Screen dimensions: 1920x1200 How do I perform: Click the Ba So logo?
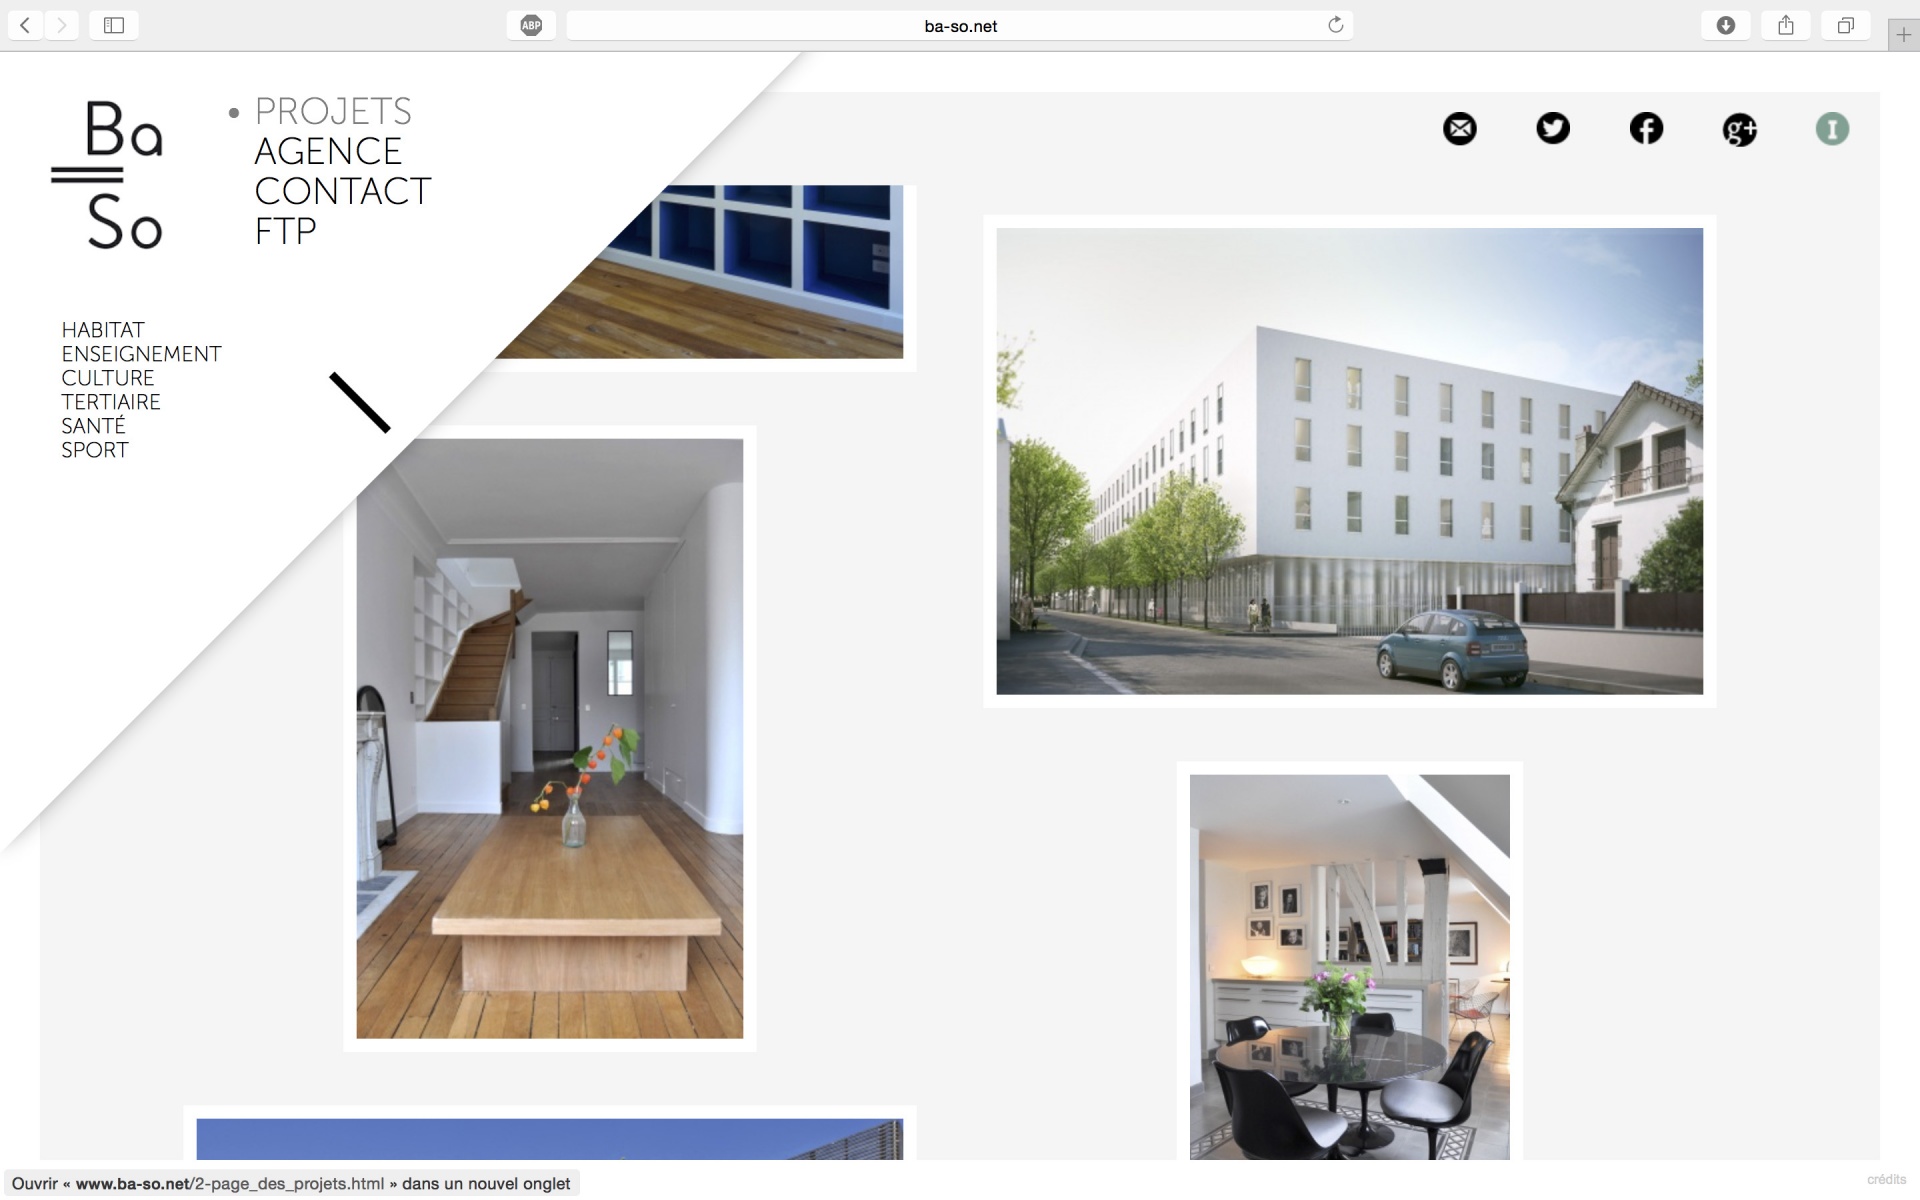(108, 173)
